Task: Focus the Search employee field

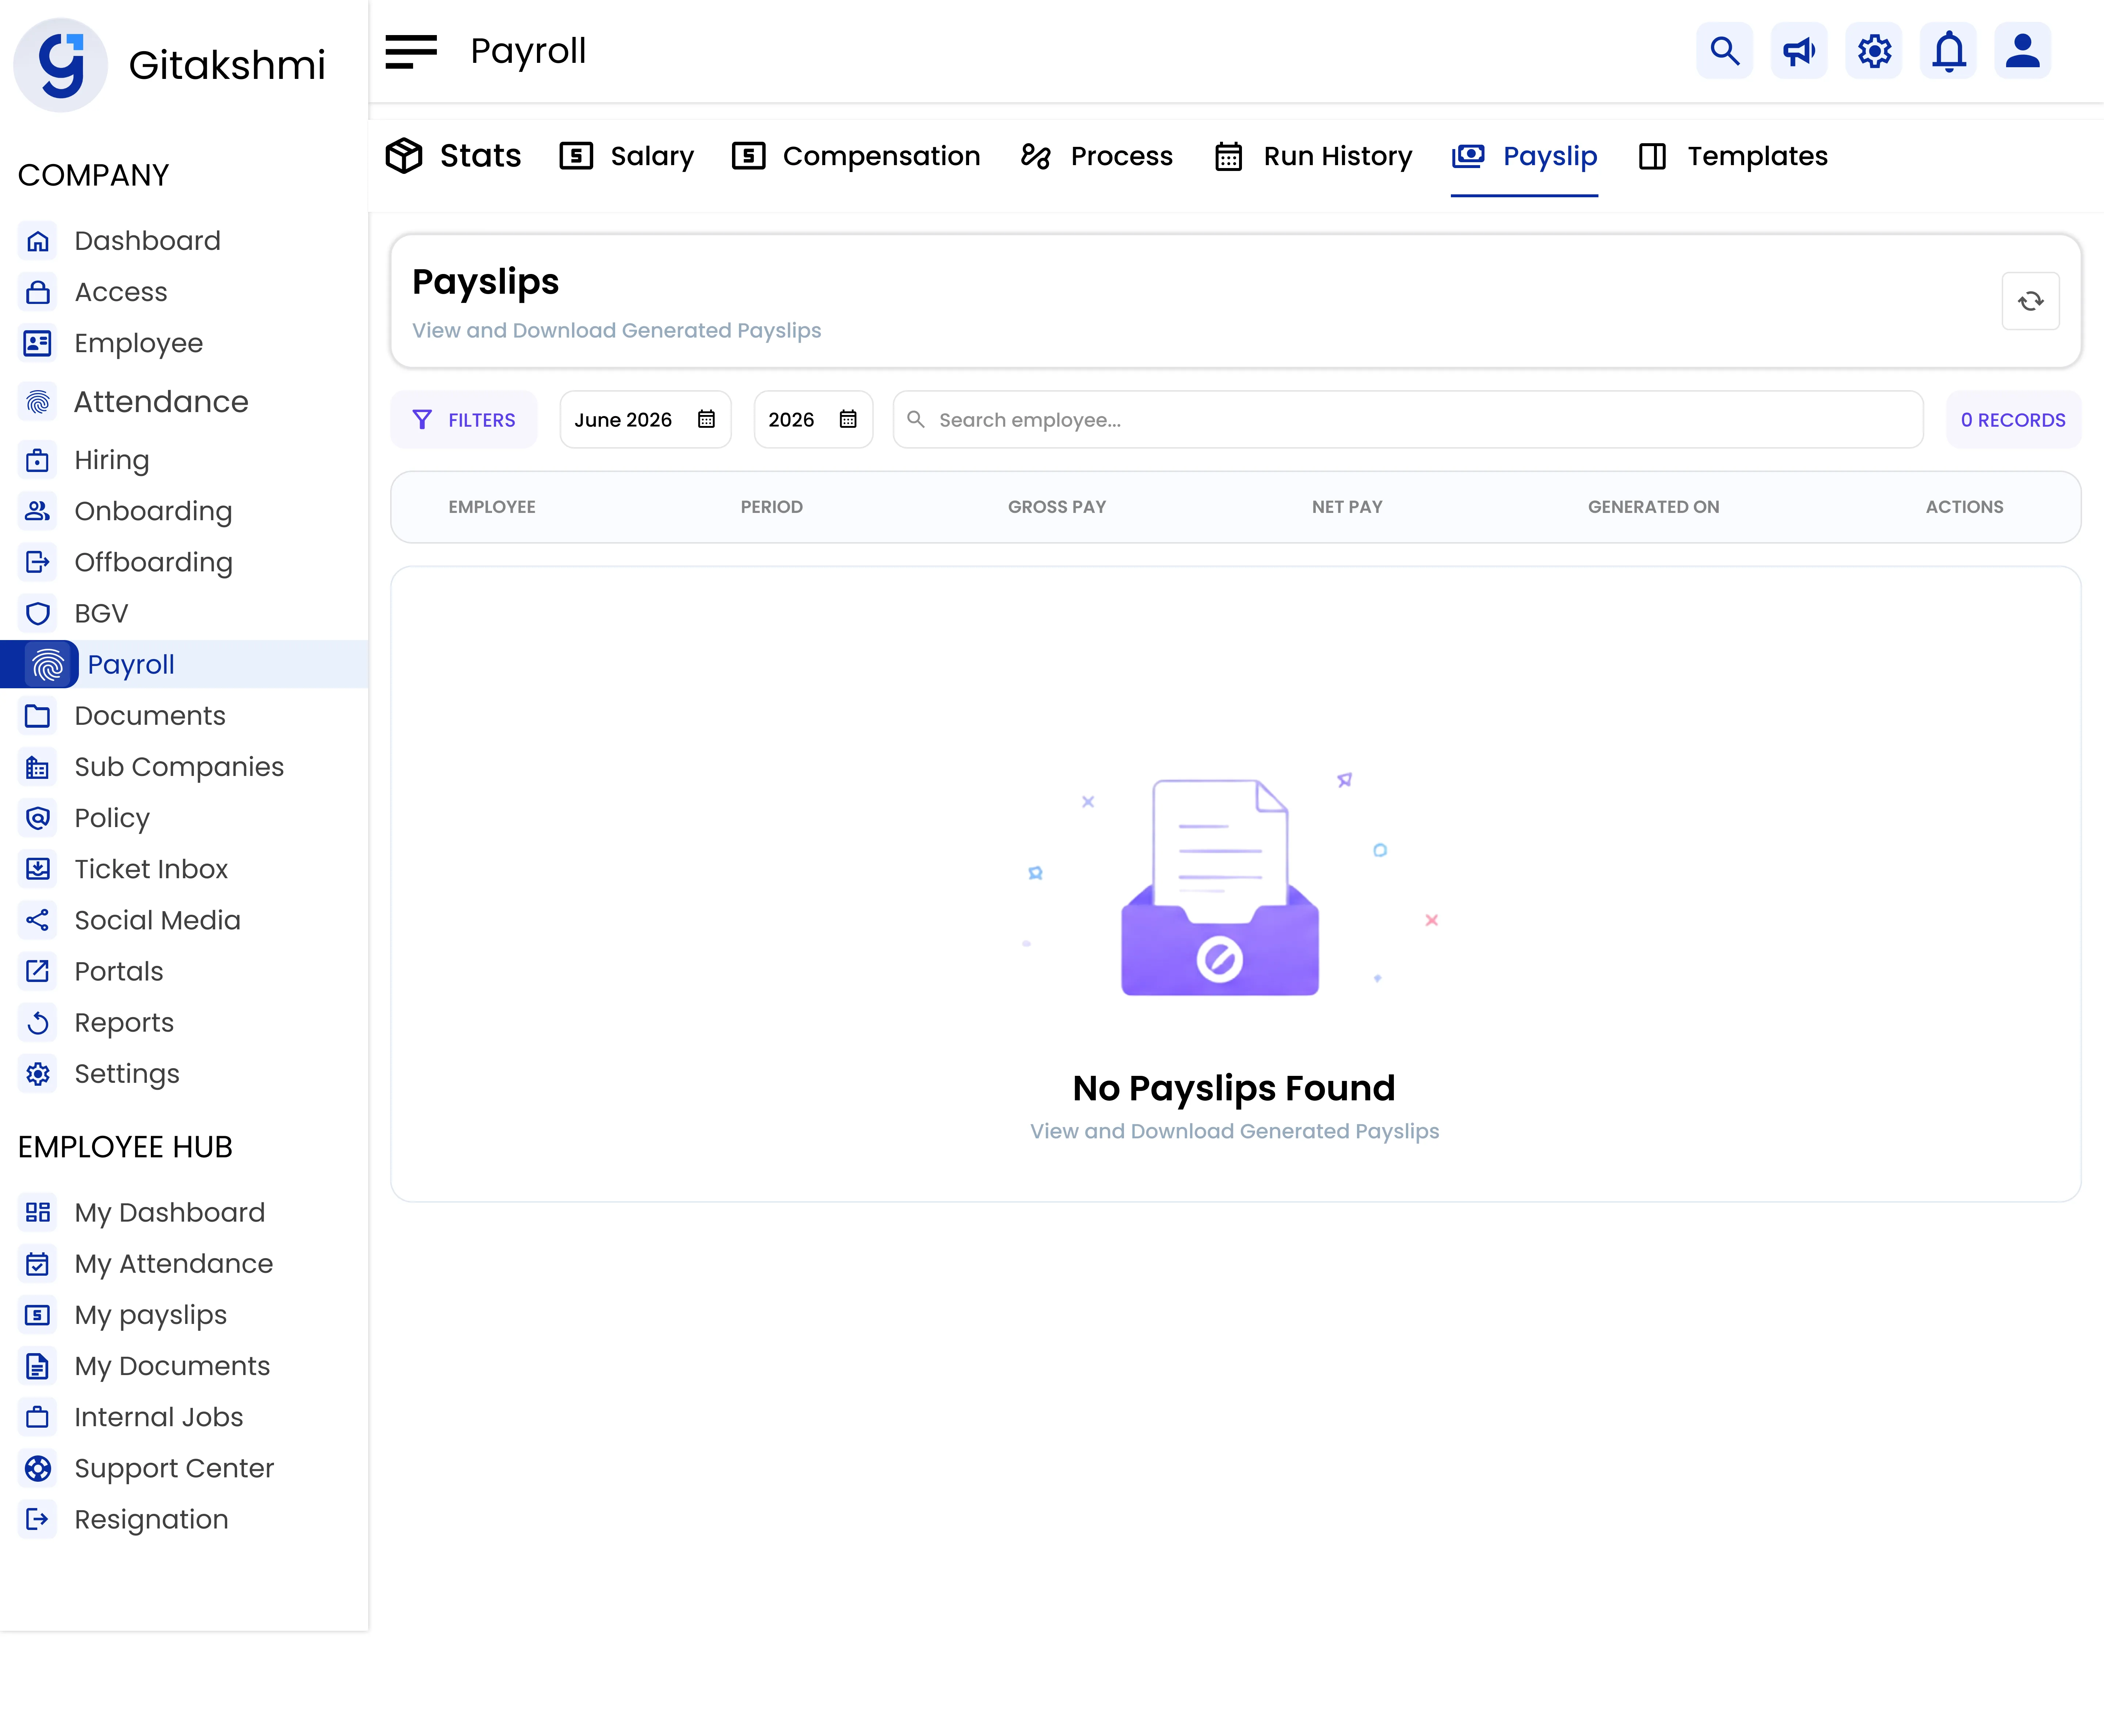Action: point(1408,420)
